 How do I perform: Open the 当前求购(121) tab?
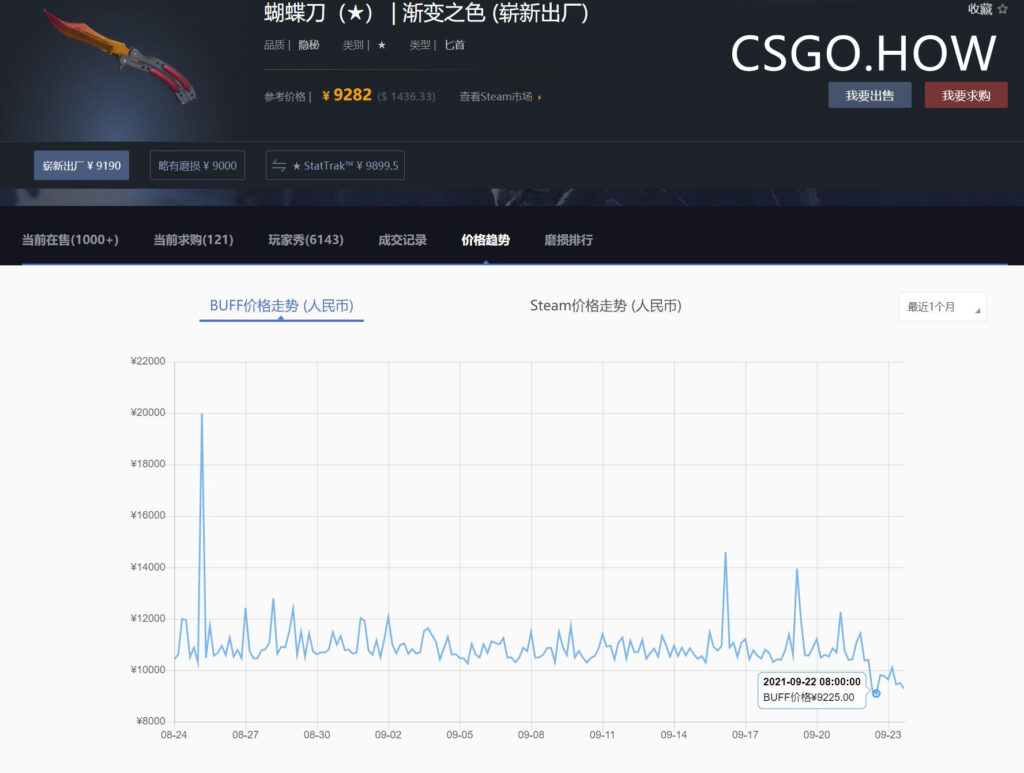(x=193, y=240)
